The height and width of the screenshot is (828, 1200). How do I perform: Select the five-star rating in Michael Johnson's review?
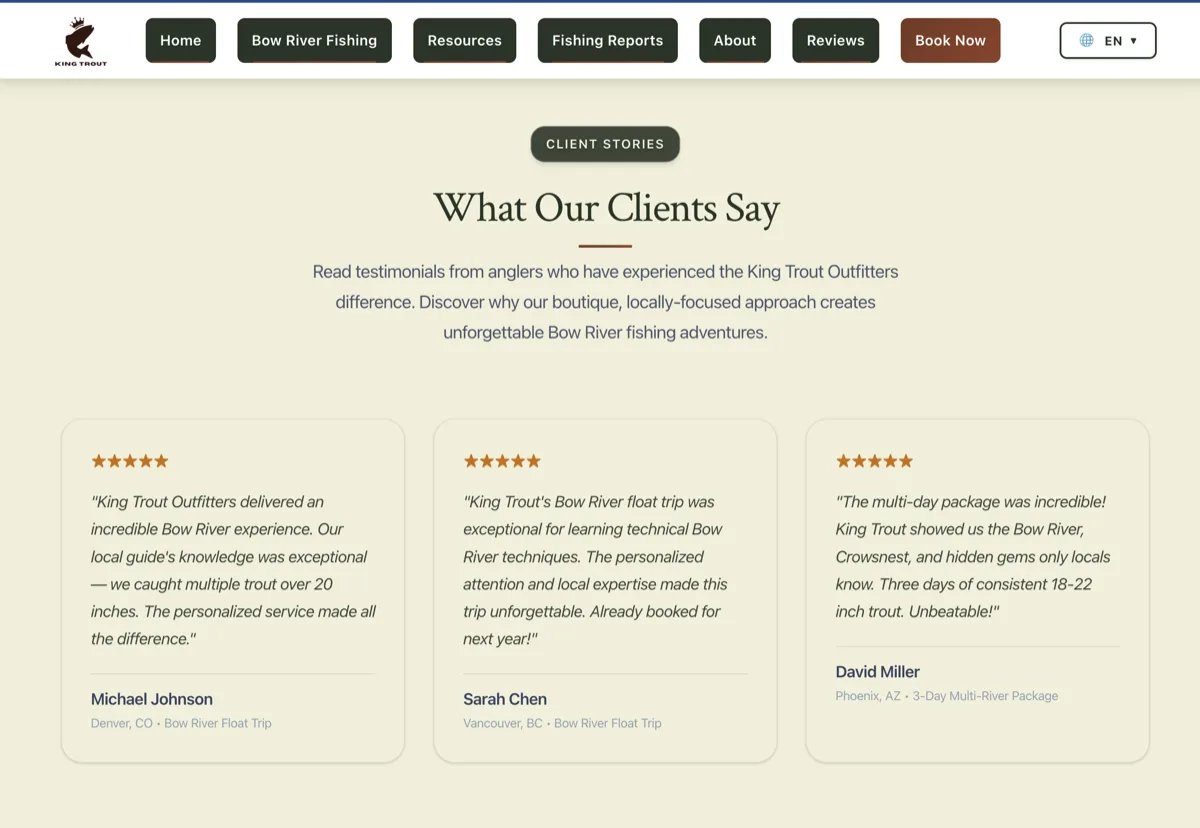129,461
